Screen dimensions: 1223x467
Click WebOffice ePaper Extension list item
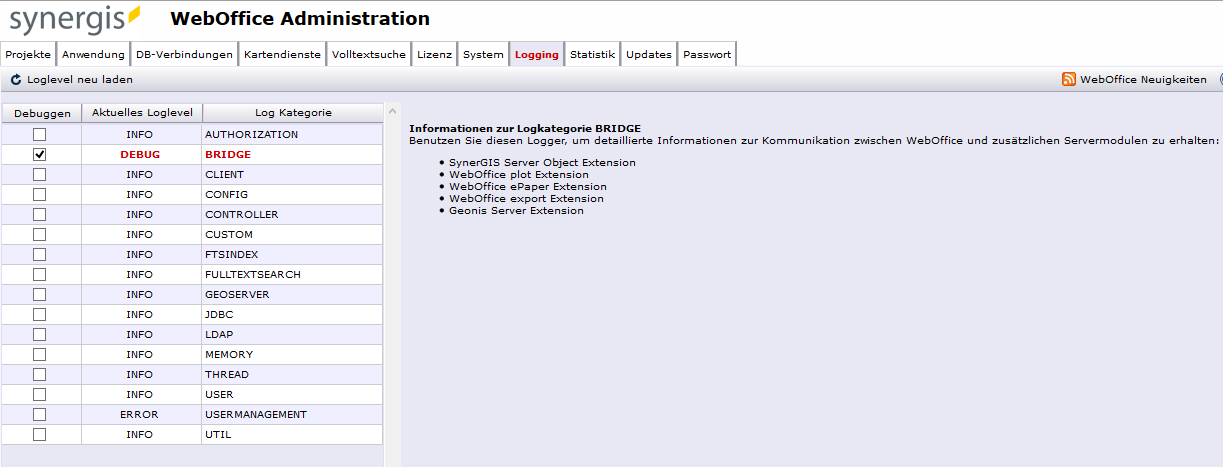[x=528, y=186]
